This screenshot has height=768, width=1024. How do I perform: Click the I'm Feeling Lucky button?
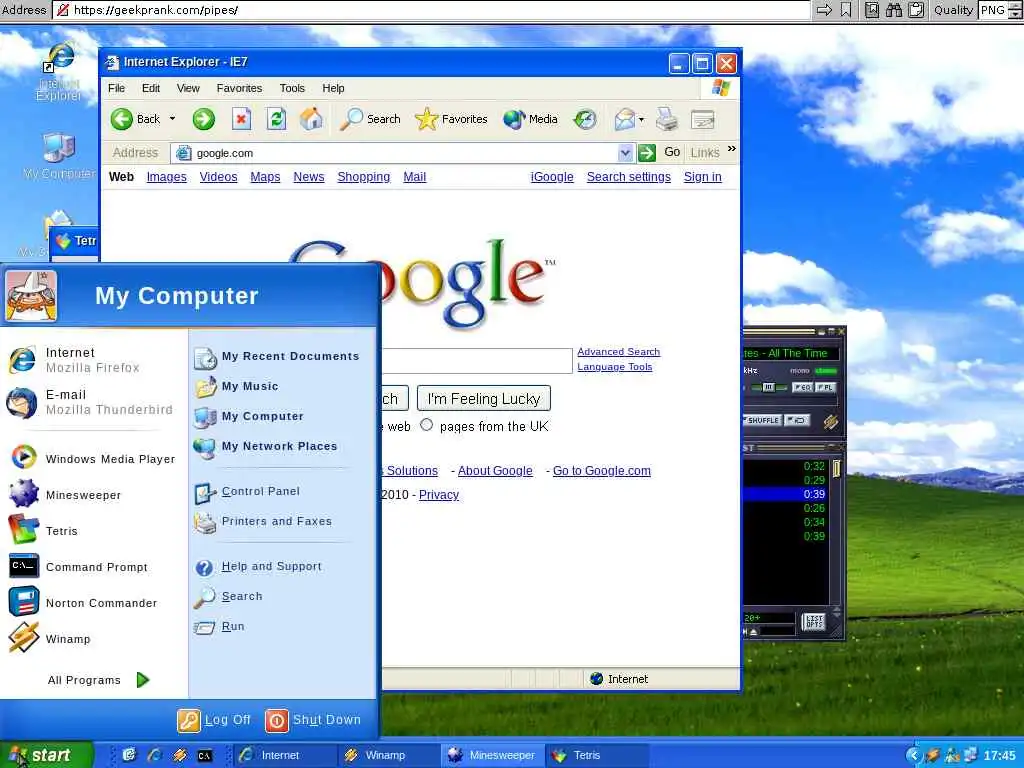[x=484, y=398]
